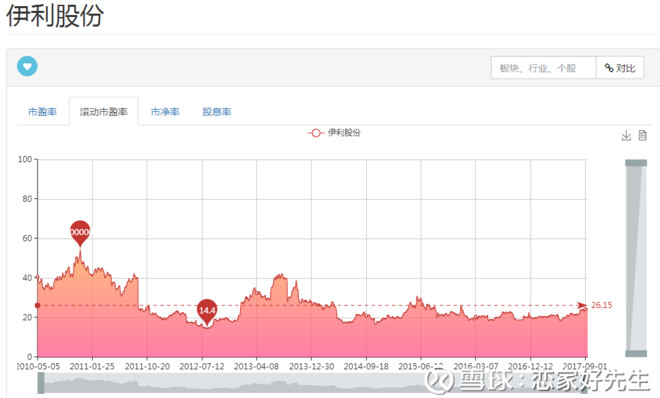Click the 14.4 minimum marker pin
This screenshot has height=398, width=660.
tap(207, 311)
